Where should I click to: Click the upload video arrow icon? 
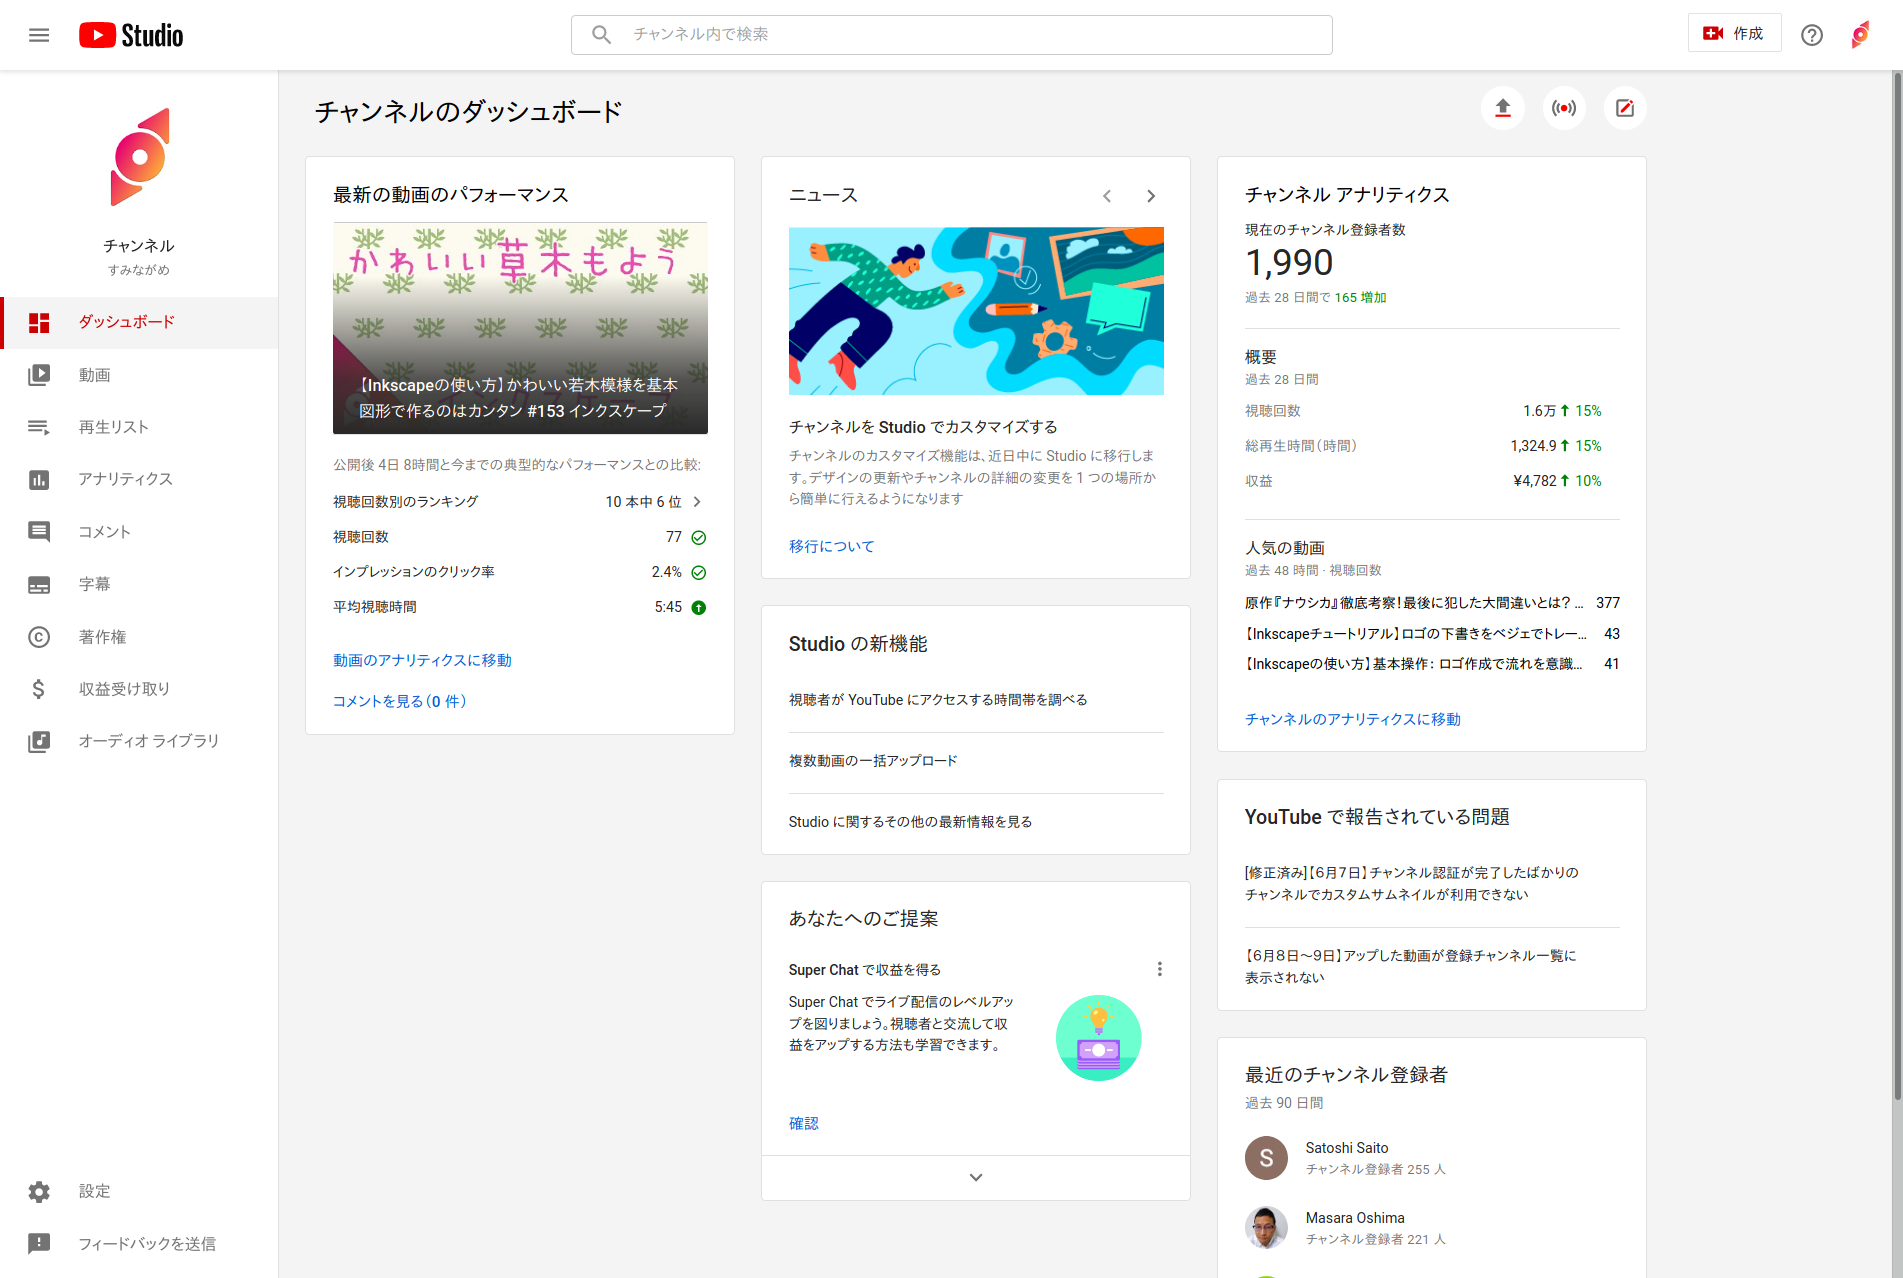[1502, 108]
